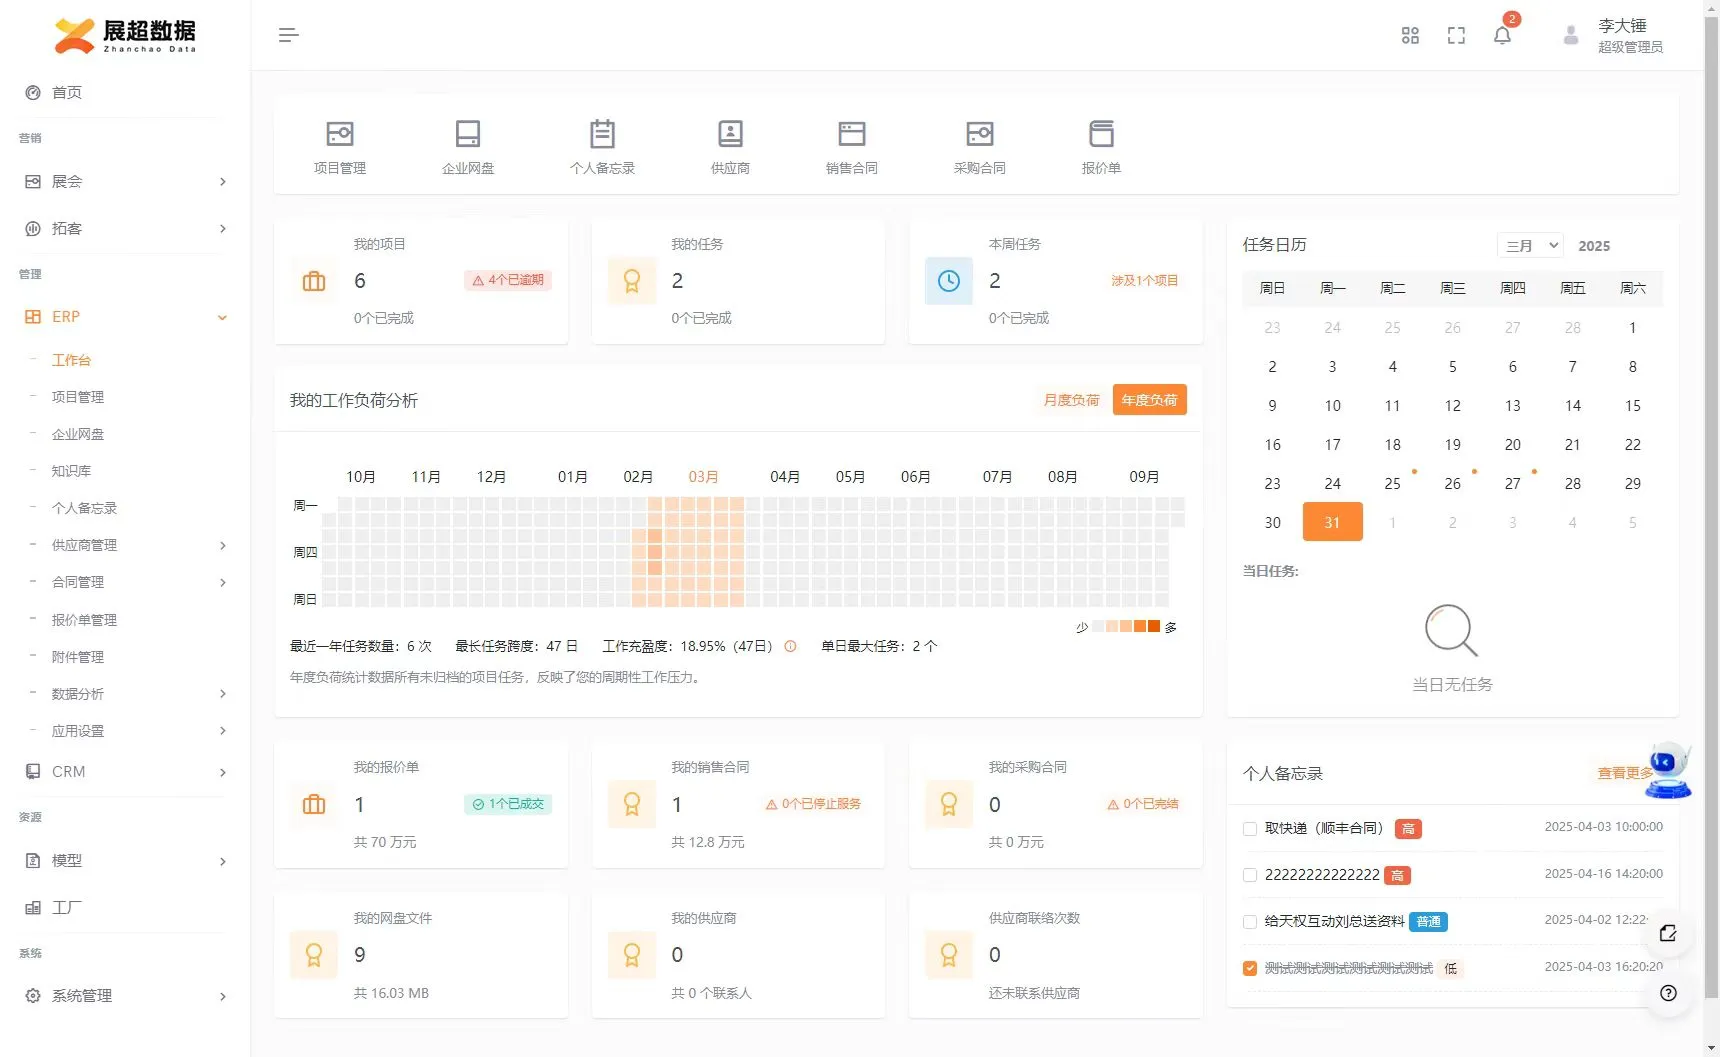1720x1057 pixels.
Task: Expand the 系统管理 menu
Action: pyautogui.click(x=125, y=996)
